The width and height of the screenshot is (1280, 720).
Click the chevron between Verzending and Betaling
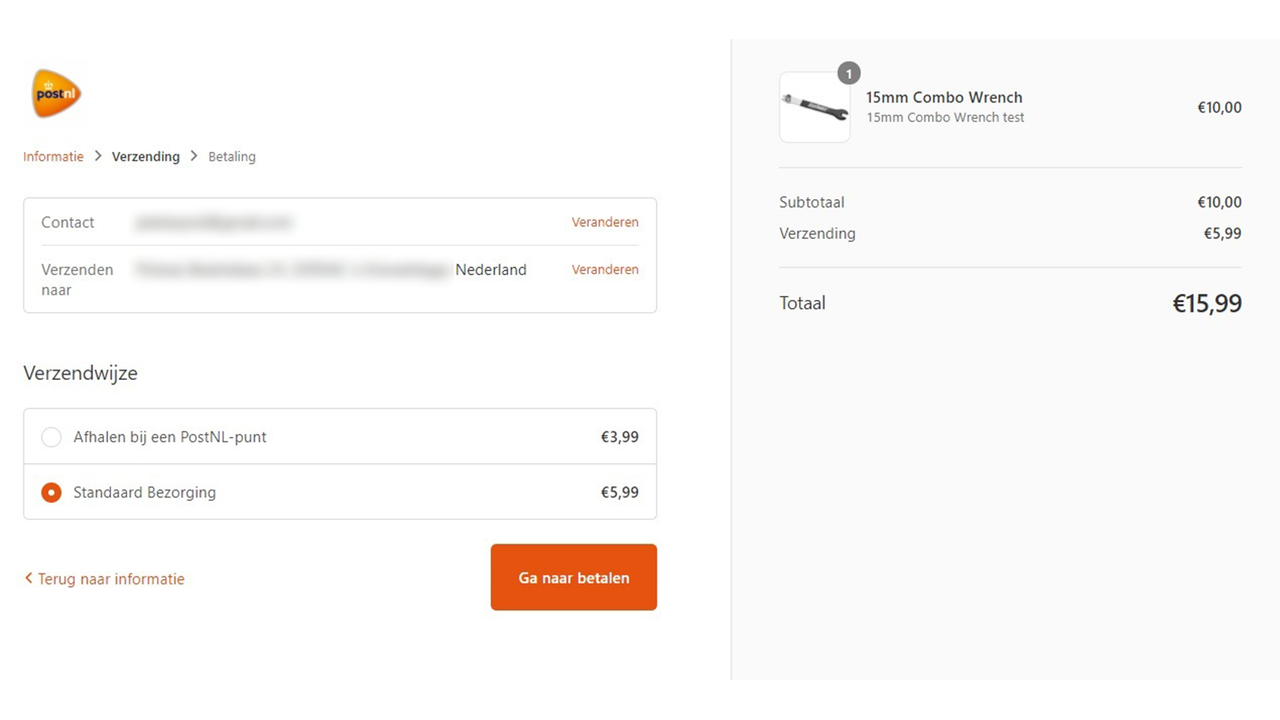[x=193, y=156]
